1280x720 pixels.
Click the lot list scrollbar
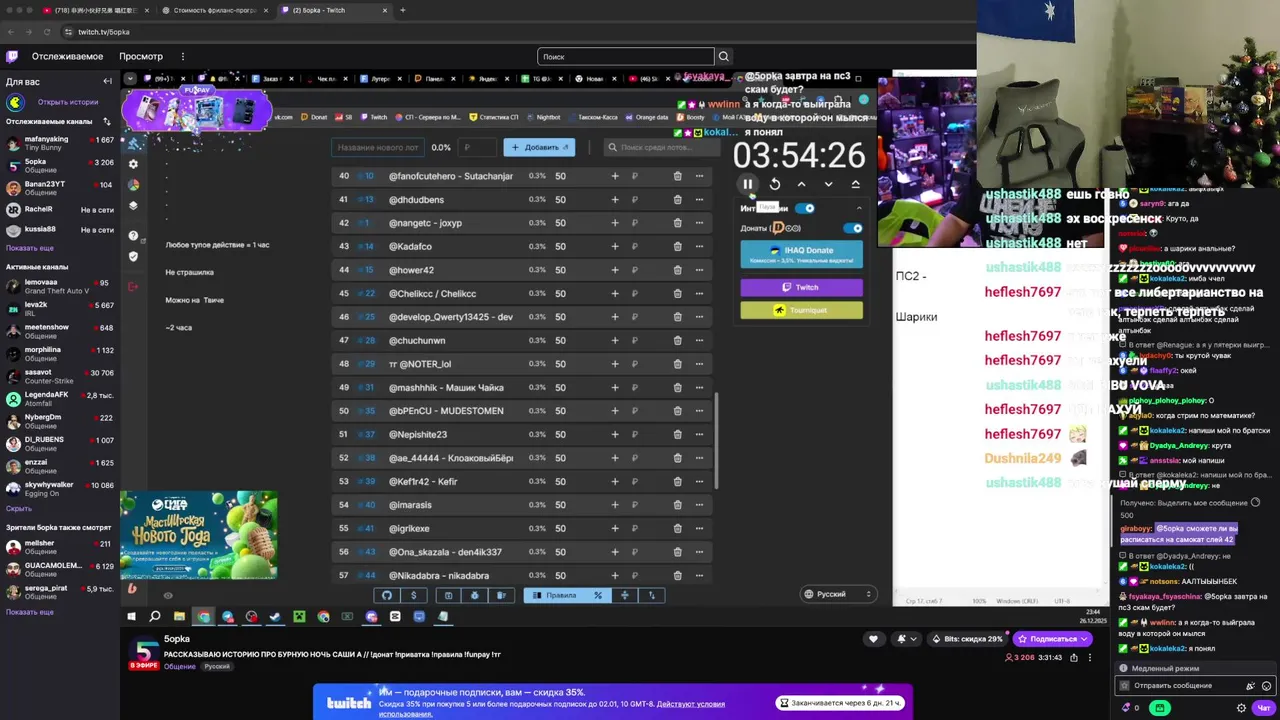[x=715, y=440]
